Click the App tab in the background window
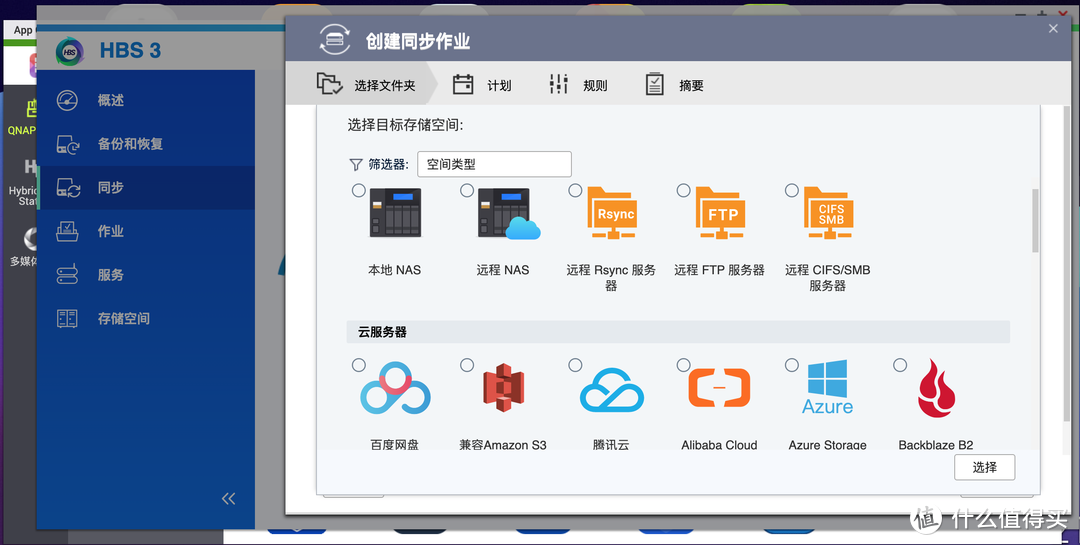This screenshot has height=545, width=1080. click(23, 30)
